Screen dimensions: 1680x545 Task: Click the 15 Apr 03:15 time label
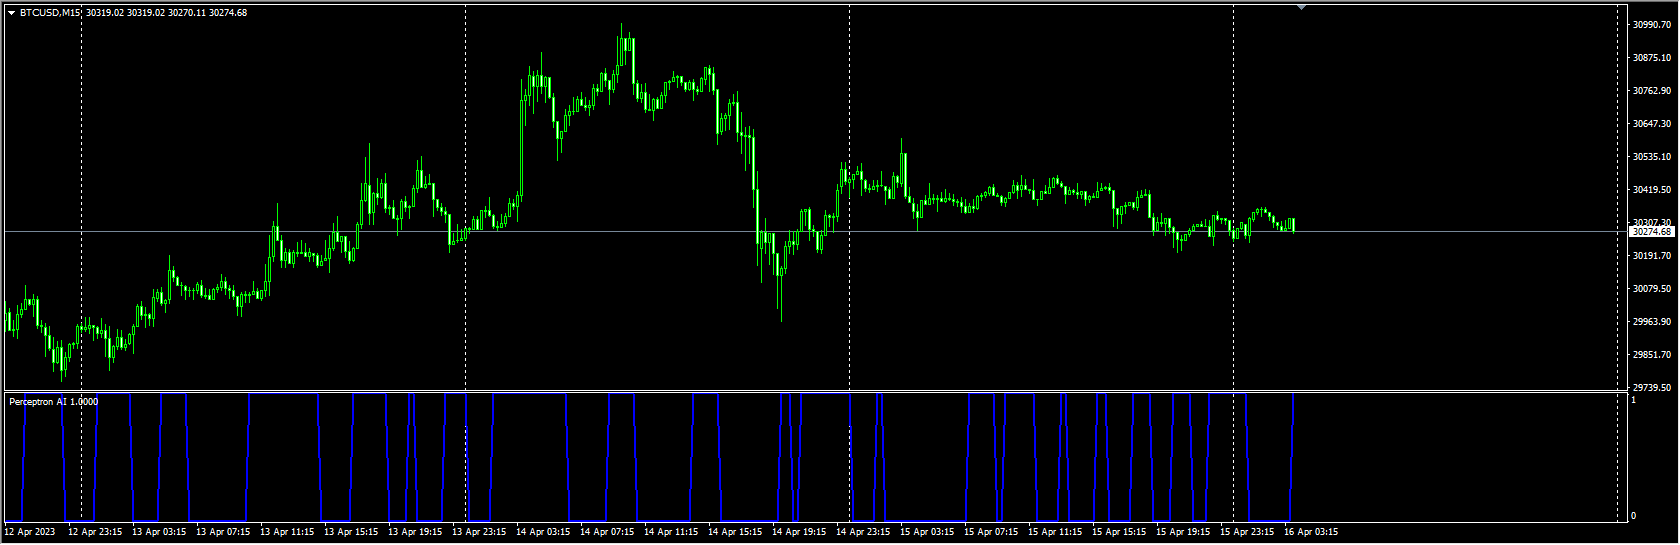coord(927,532)
